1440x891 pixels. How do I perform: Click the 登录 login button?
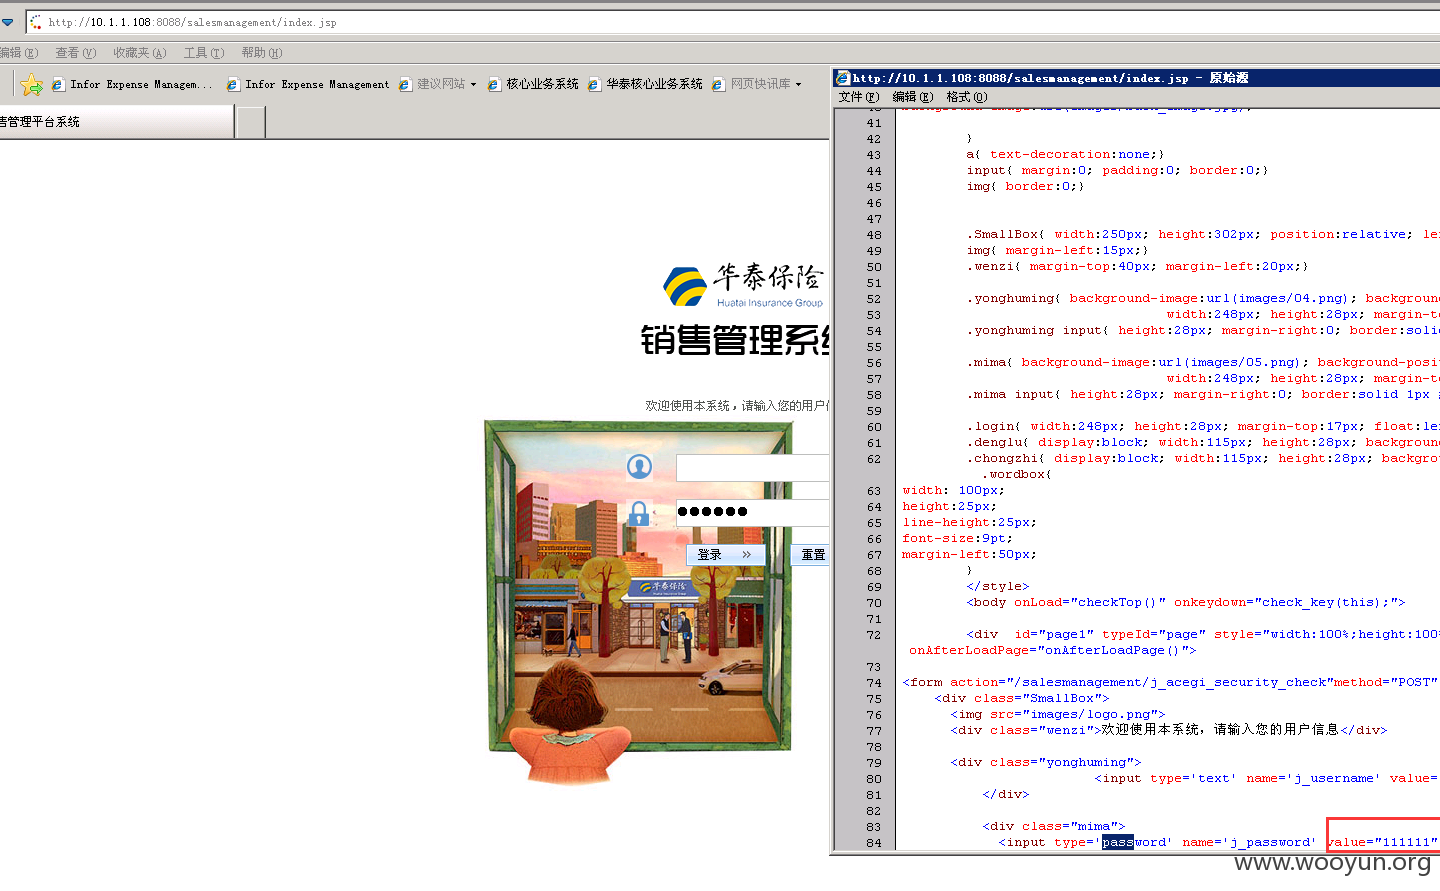pyautogui.click(x=726, y=554)
